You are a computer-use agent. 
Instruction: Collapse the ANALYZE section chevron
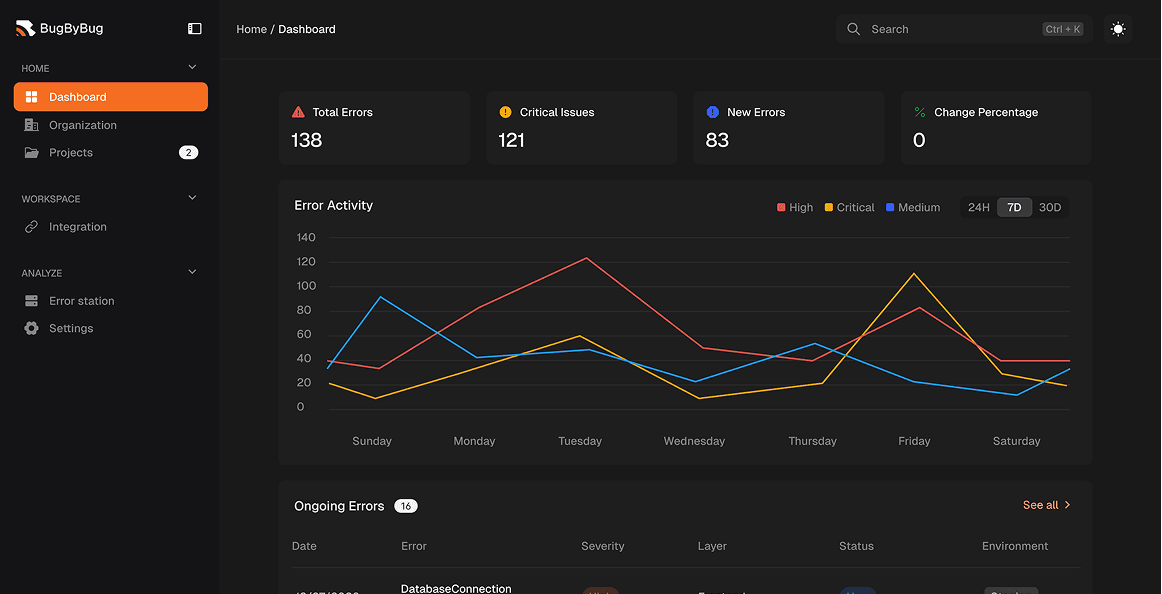(x=192, y=272)
